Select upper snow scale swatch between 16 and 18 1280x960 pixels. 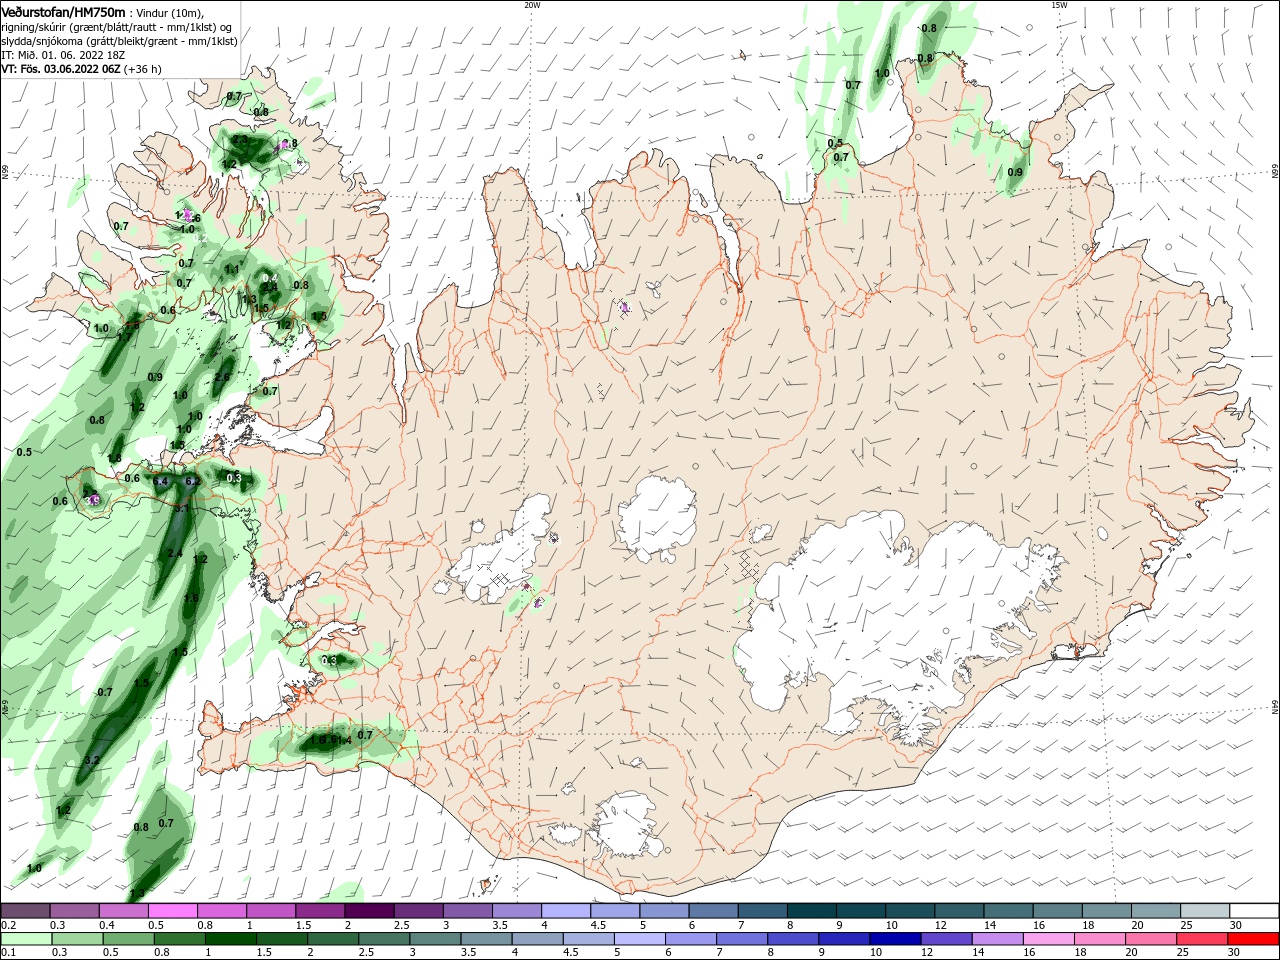[1056, 911]
